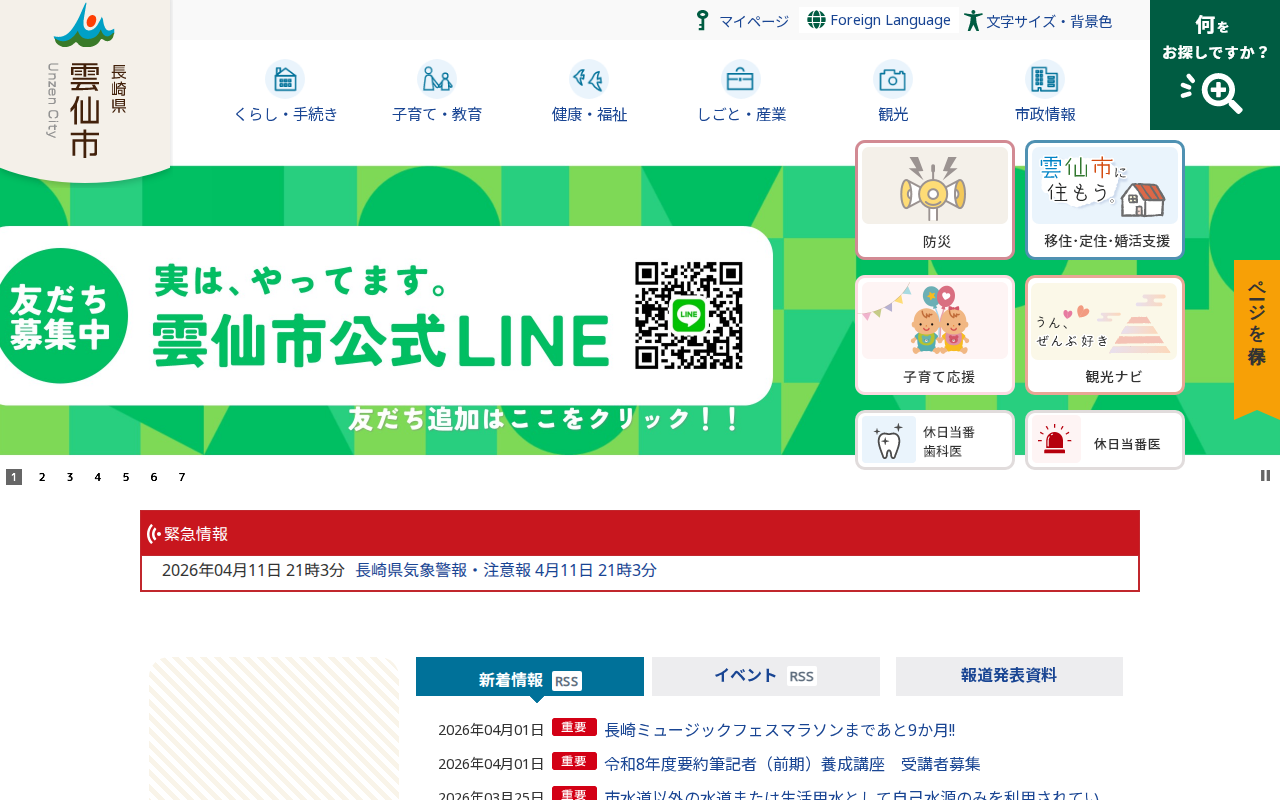
Task: Click the 観光 camera icon
Action: 893,78
